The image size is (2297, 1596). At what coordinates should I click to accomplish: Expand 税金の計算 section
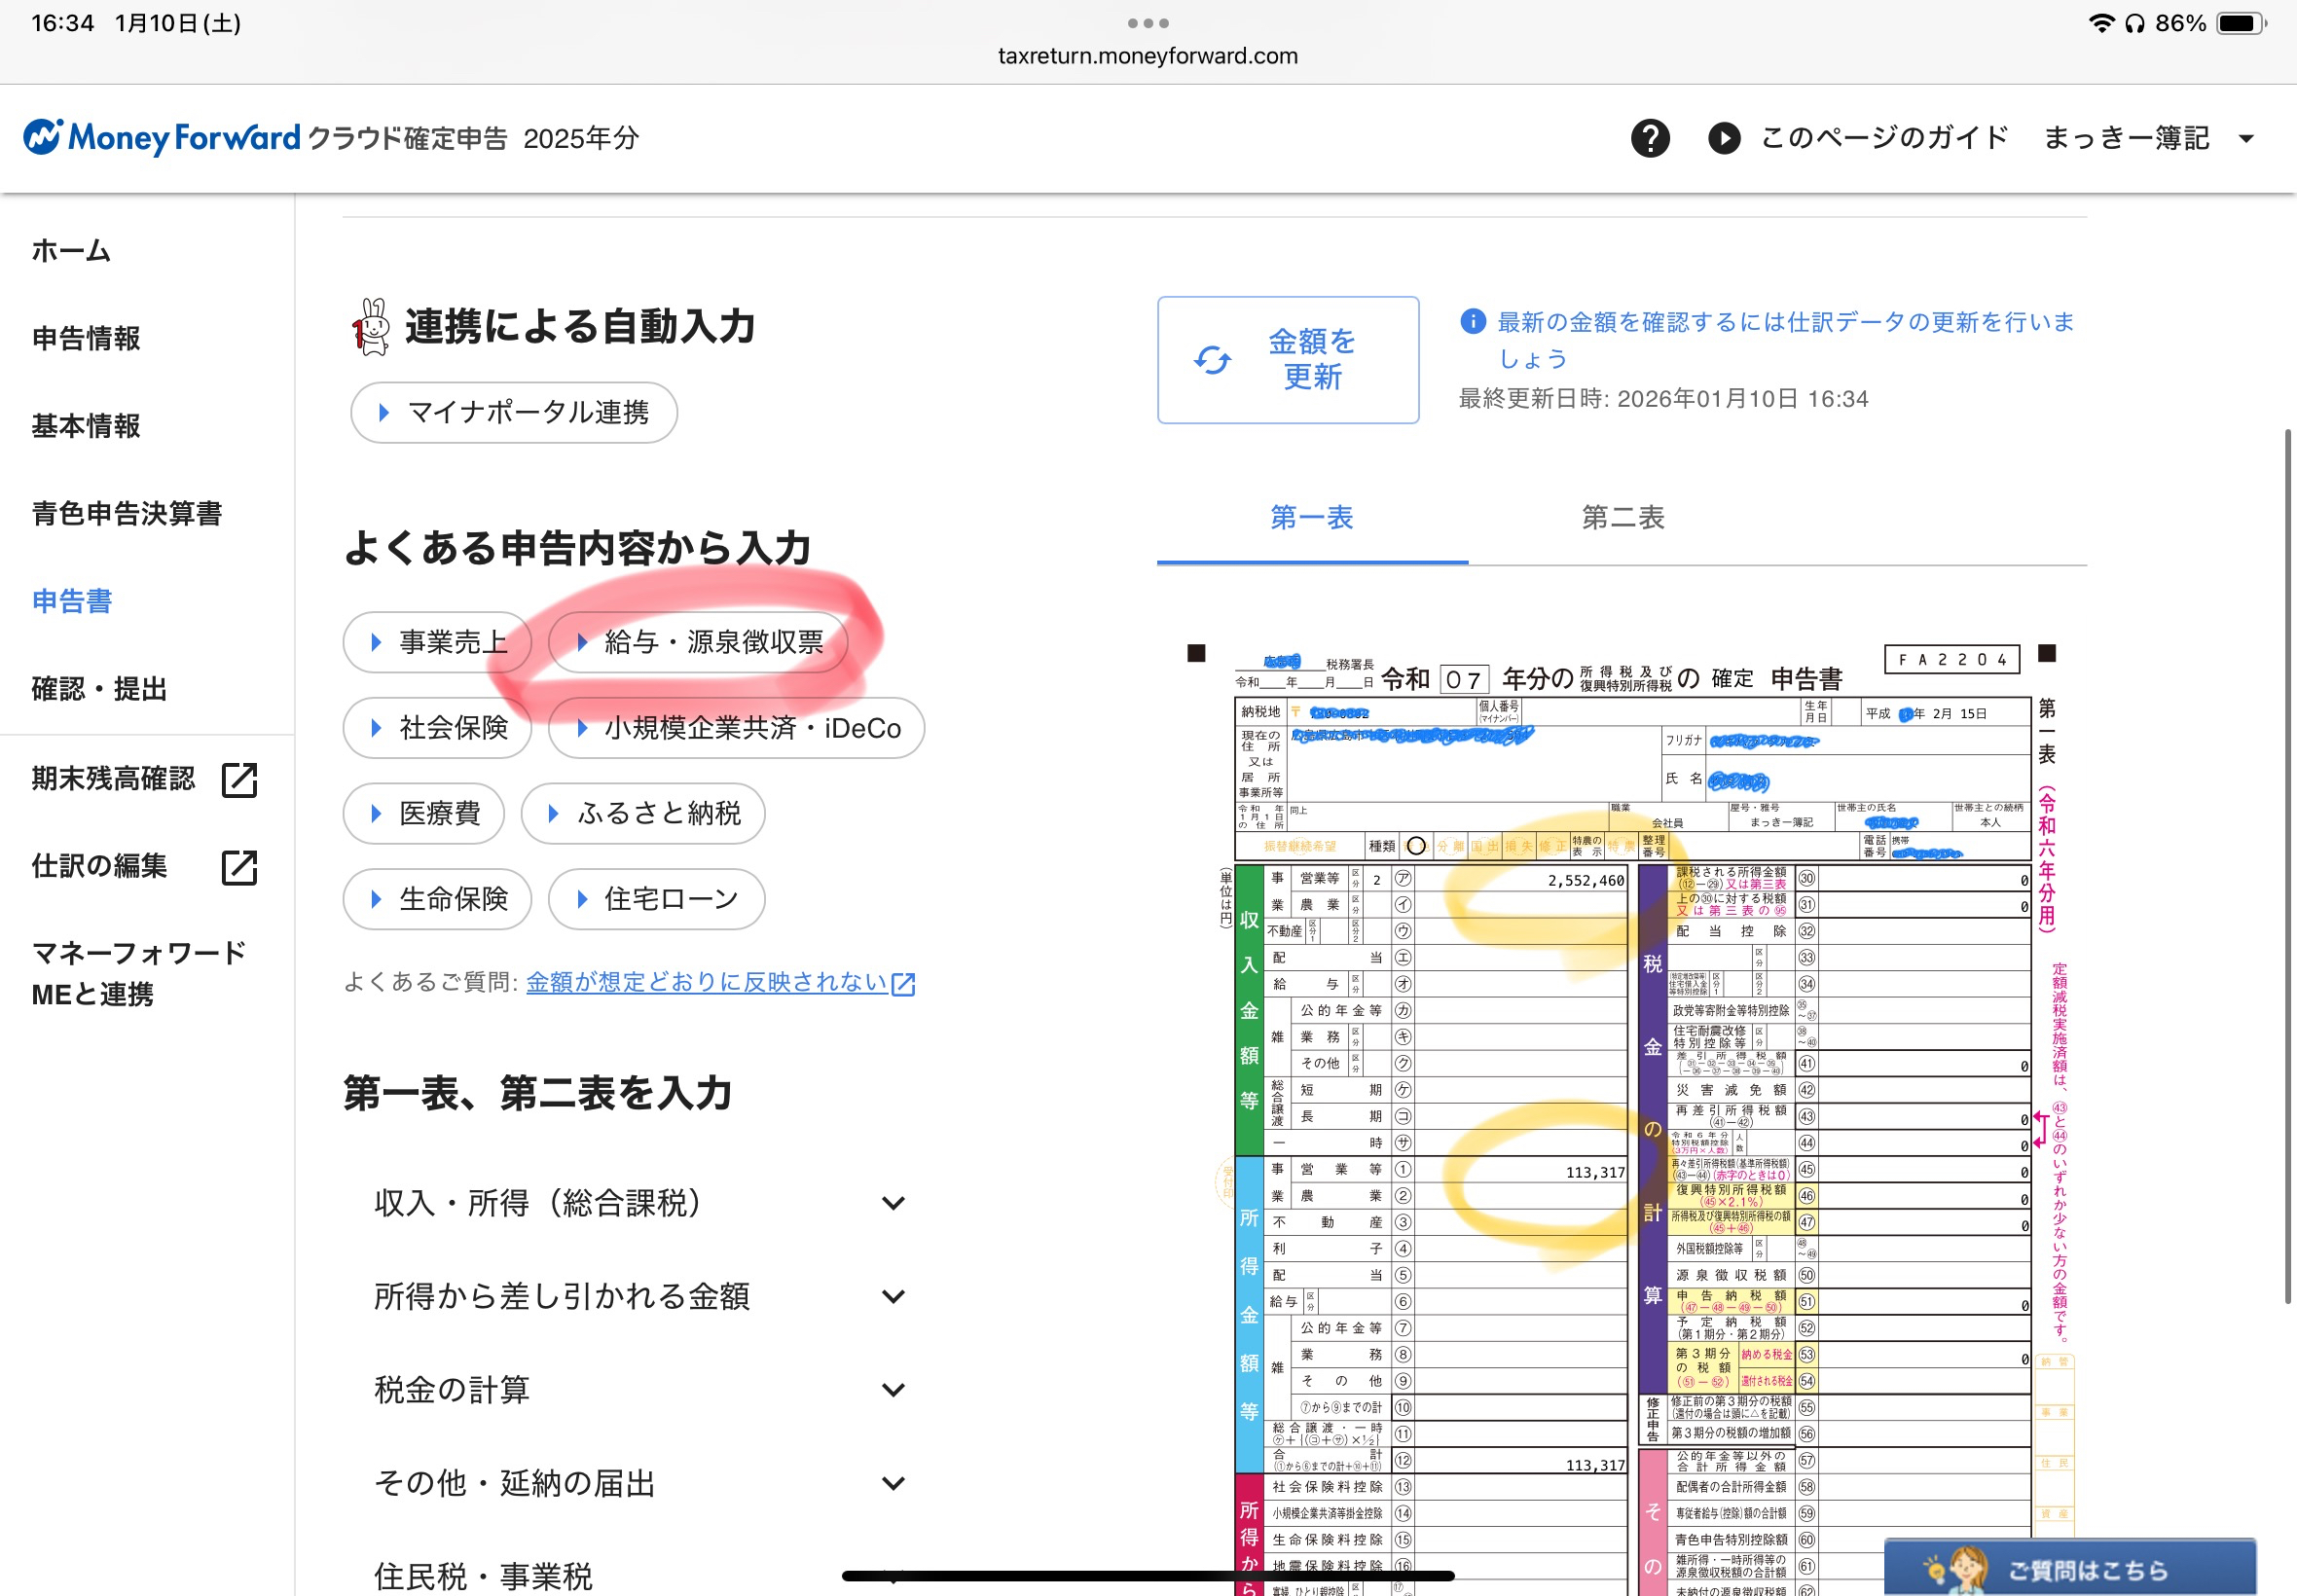640,1390
